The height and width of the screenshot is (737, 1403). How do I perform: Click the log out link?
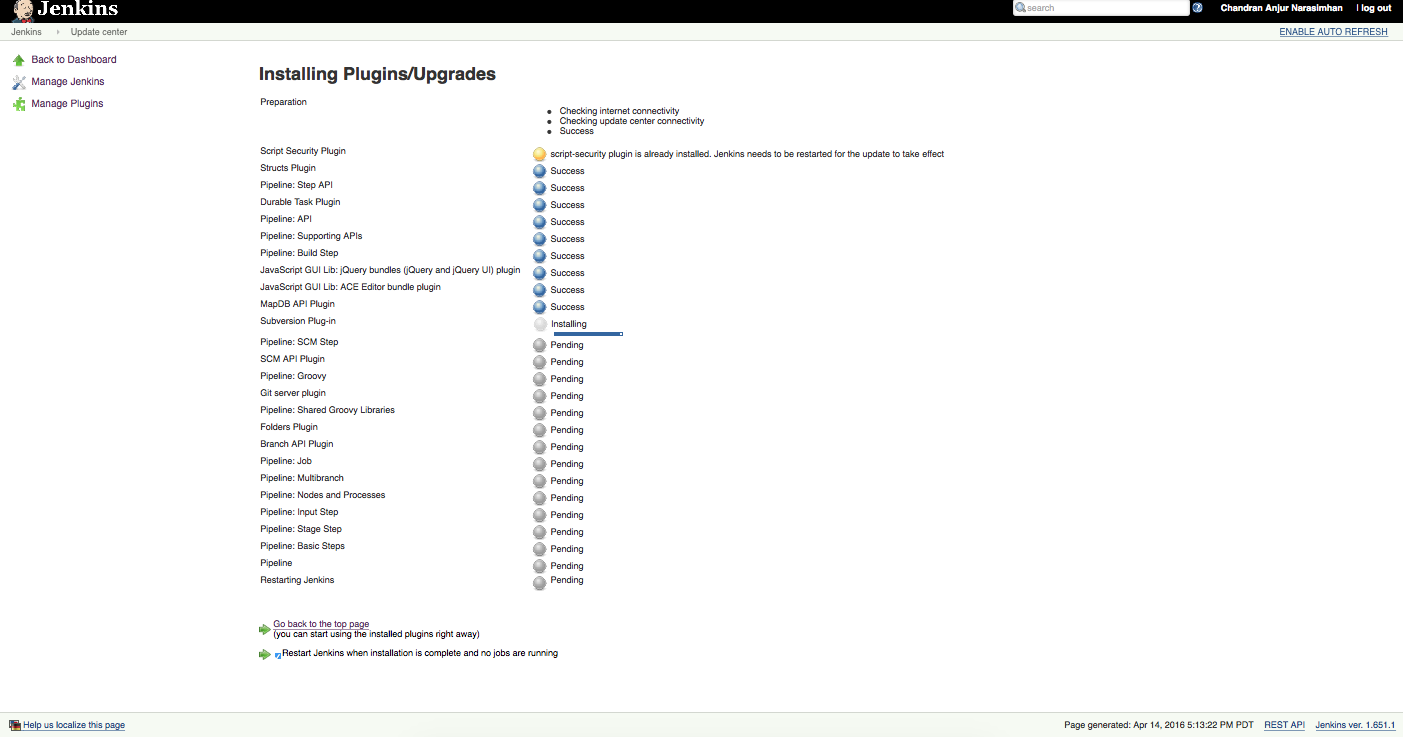coord(1375,8)
